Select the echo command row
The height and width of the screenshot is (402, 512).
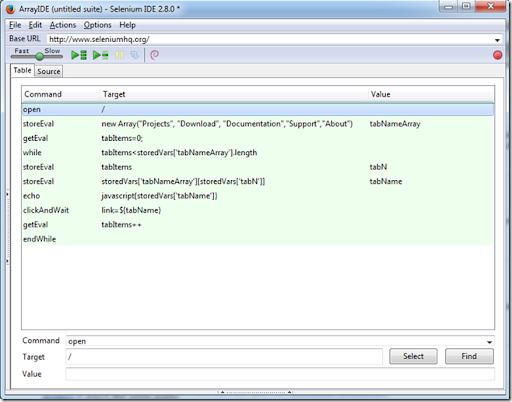coord(258,196)
